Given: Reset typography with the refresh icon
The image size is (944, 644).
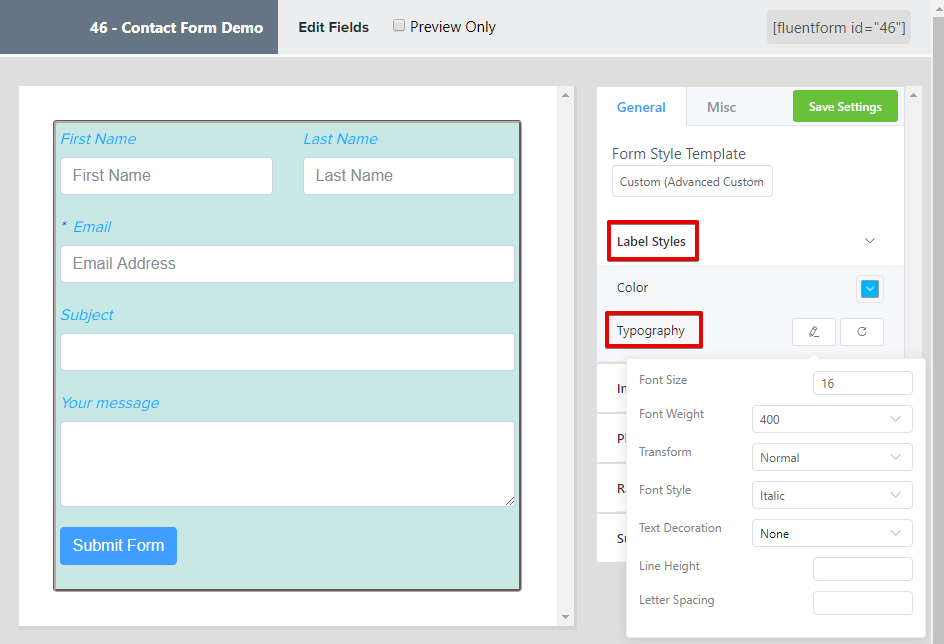Looking at the screenshot, I should tap(862, 332).
